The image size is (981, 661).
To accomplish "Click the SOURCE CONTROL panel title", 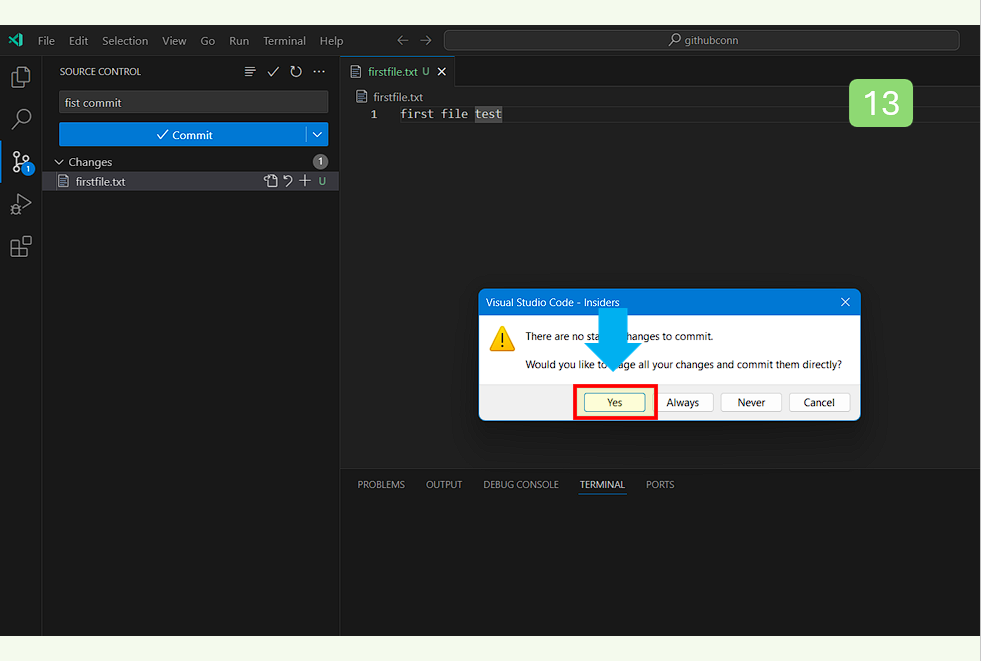I will 100,71.
